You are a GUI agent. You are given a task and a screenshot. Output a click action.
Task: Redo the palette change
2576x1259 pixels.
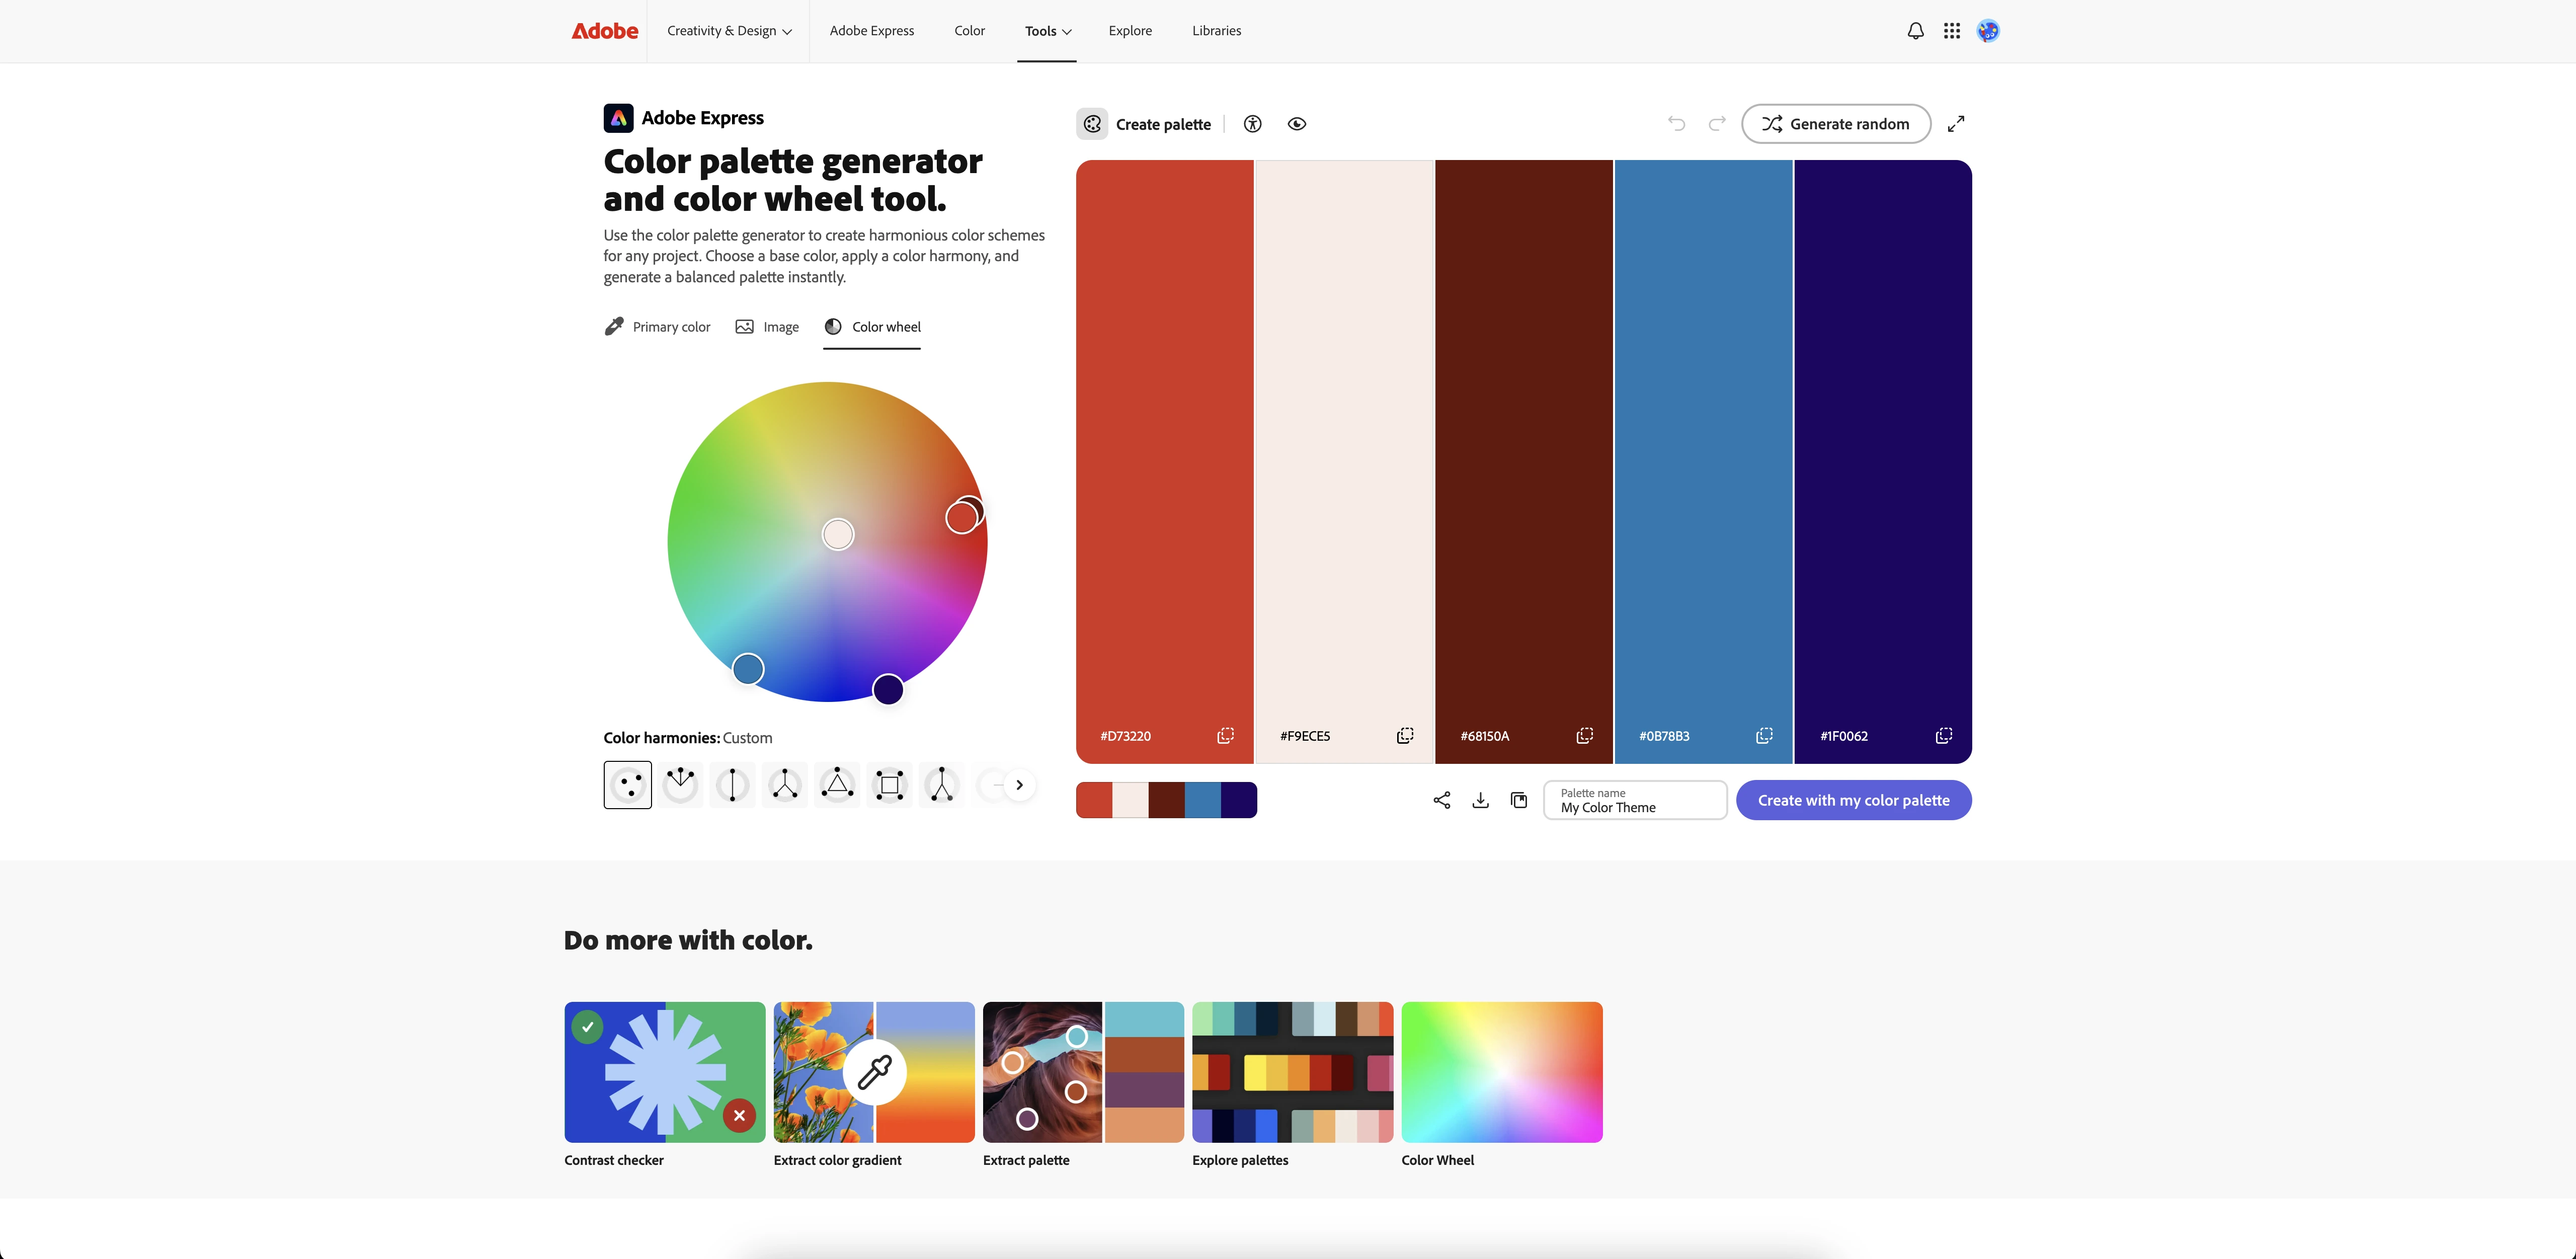click(1717, 124)
